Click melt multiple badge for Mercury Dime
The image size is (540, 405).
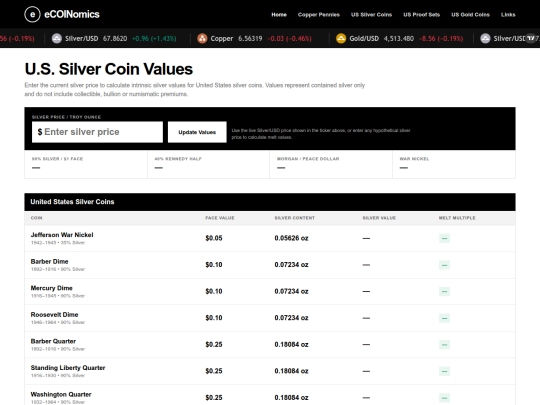[x=444, y=291]
